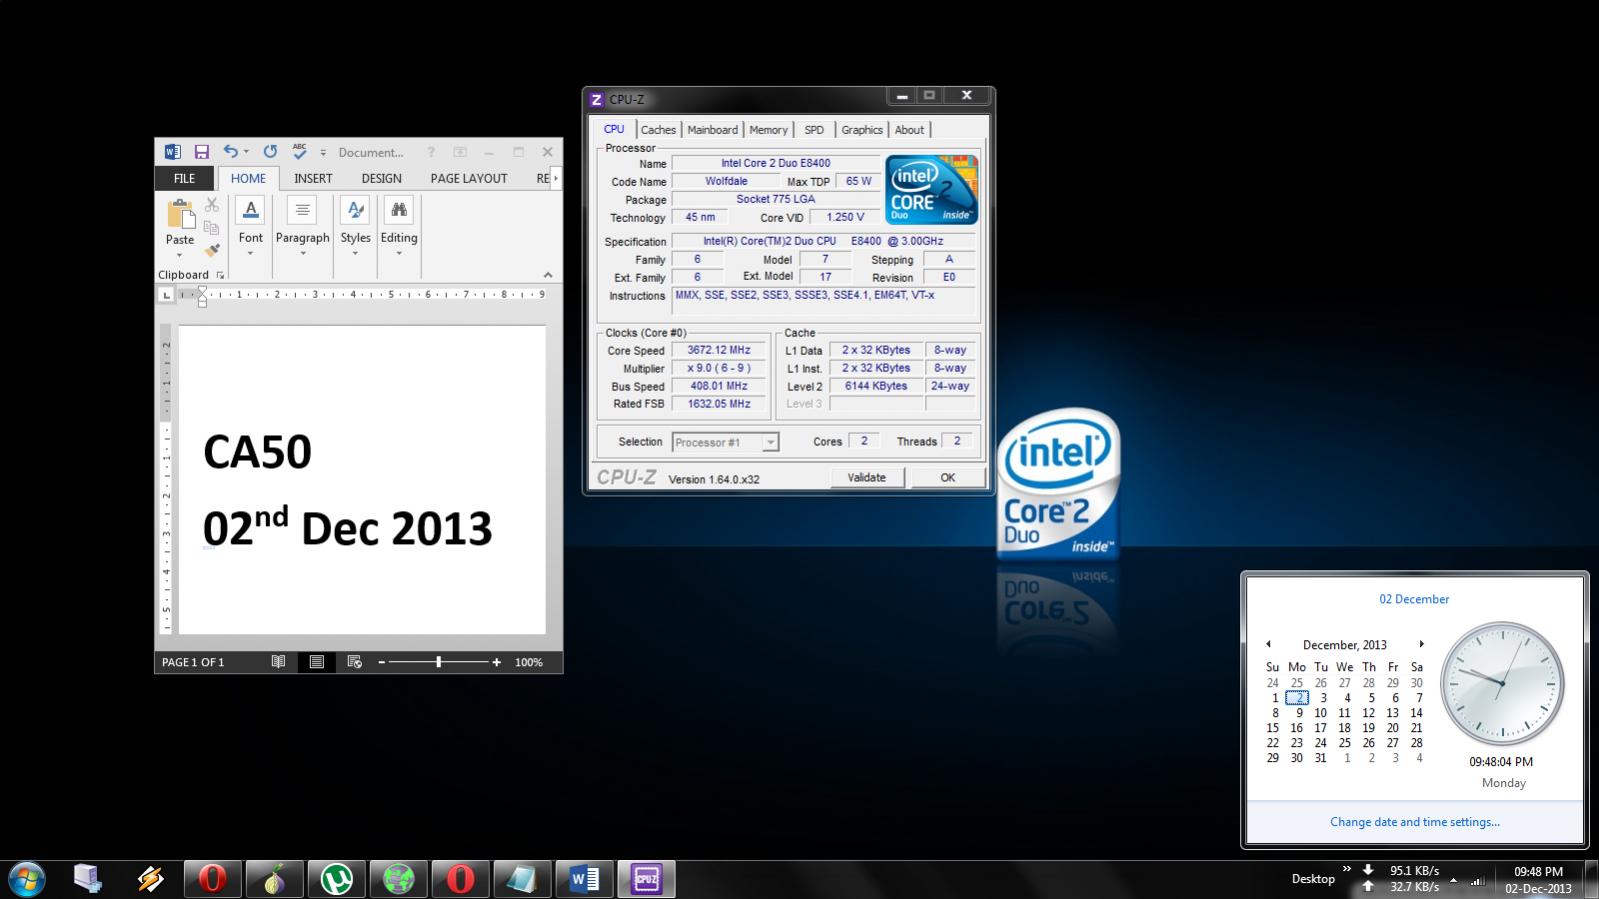
Task: Select Web Layout view in the status bar
Action: (x=354, y=662)
